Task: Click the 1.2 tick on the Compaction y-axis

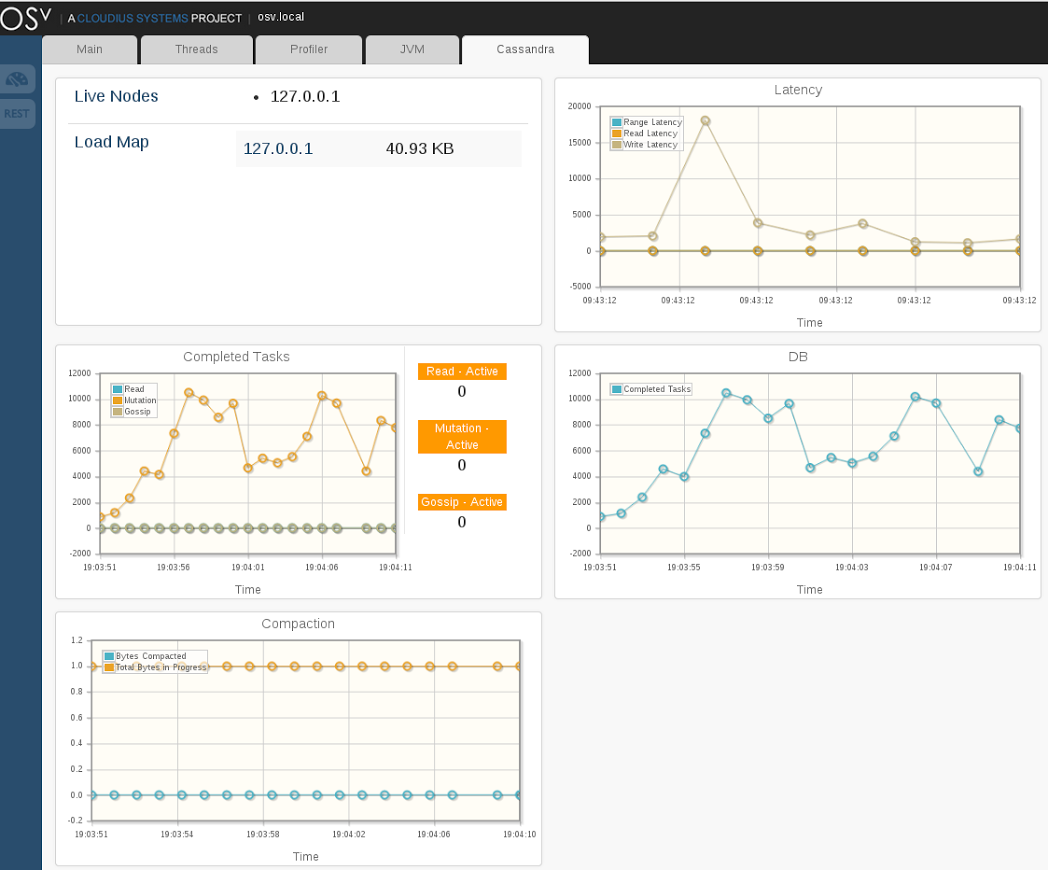Action: click(77, 640)
